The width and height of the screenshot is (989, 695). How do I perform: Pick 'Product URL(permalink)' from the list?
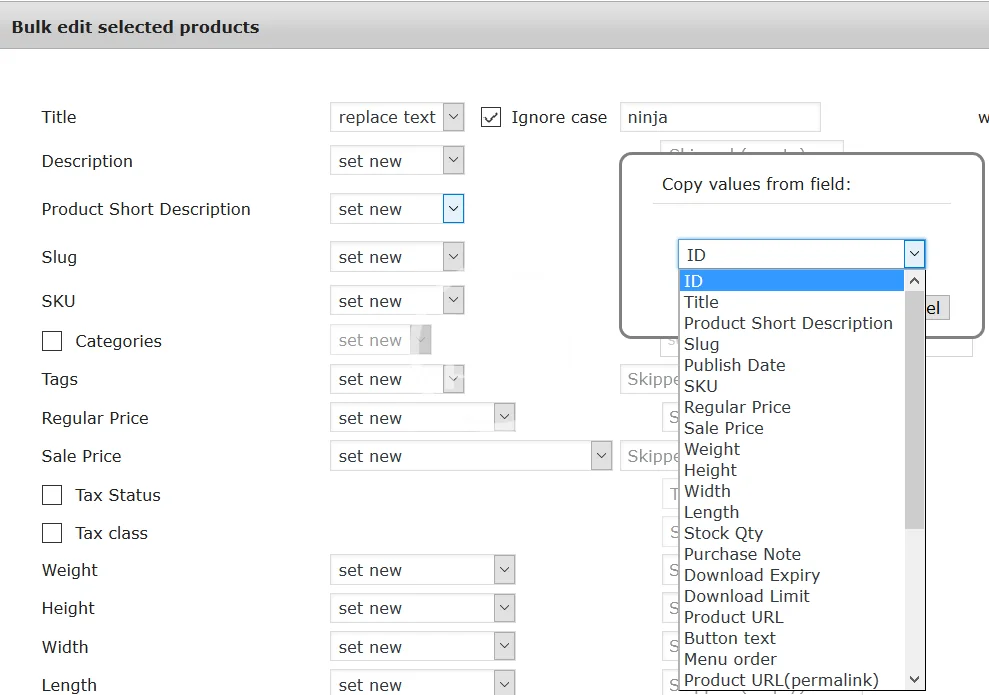click(781, 680)
